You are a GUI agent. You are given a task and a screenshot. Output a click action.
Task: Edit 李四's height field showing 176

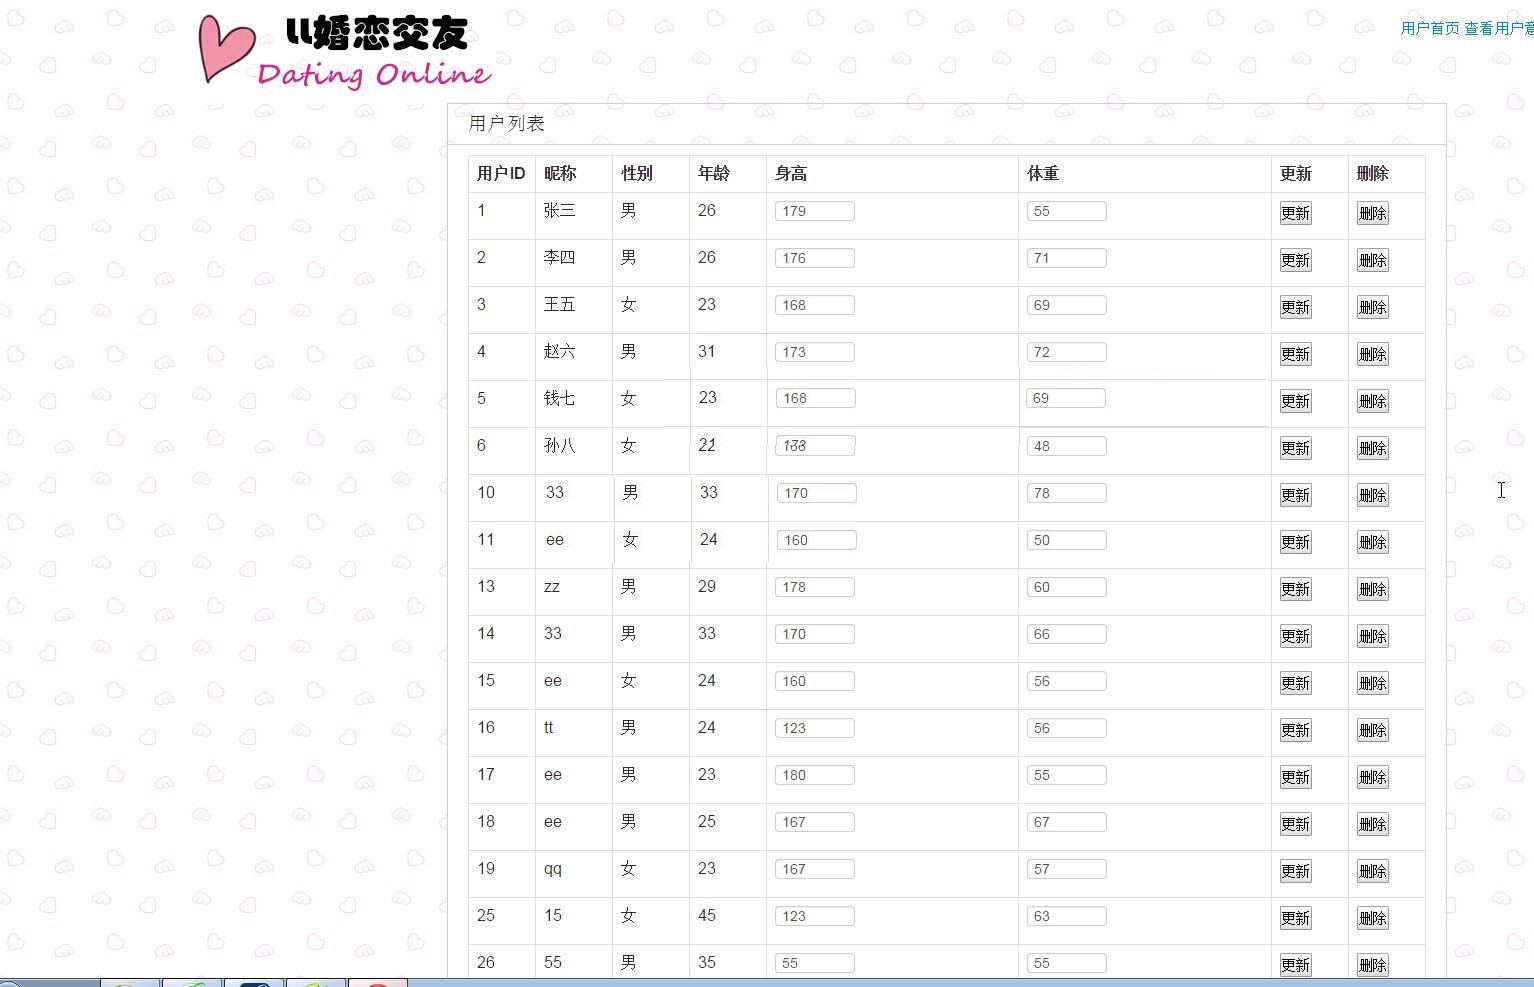pyautogui.click(x=815, y=258)
